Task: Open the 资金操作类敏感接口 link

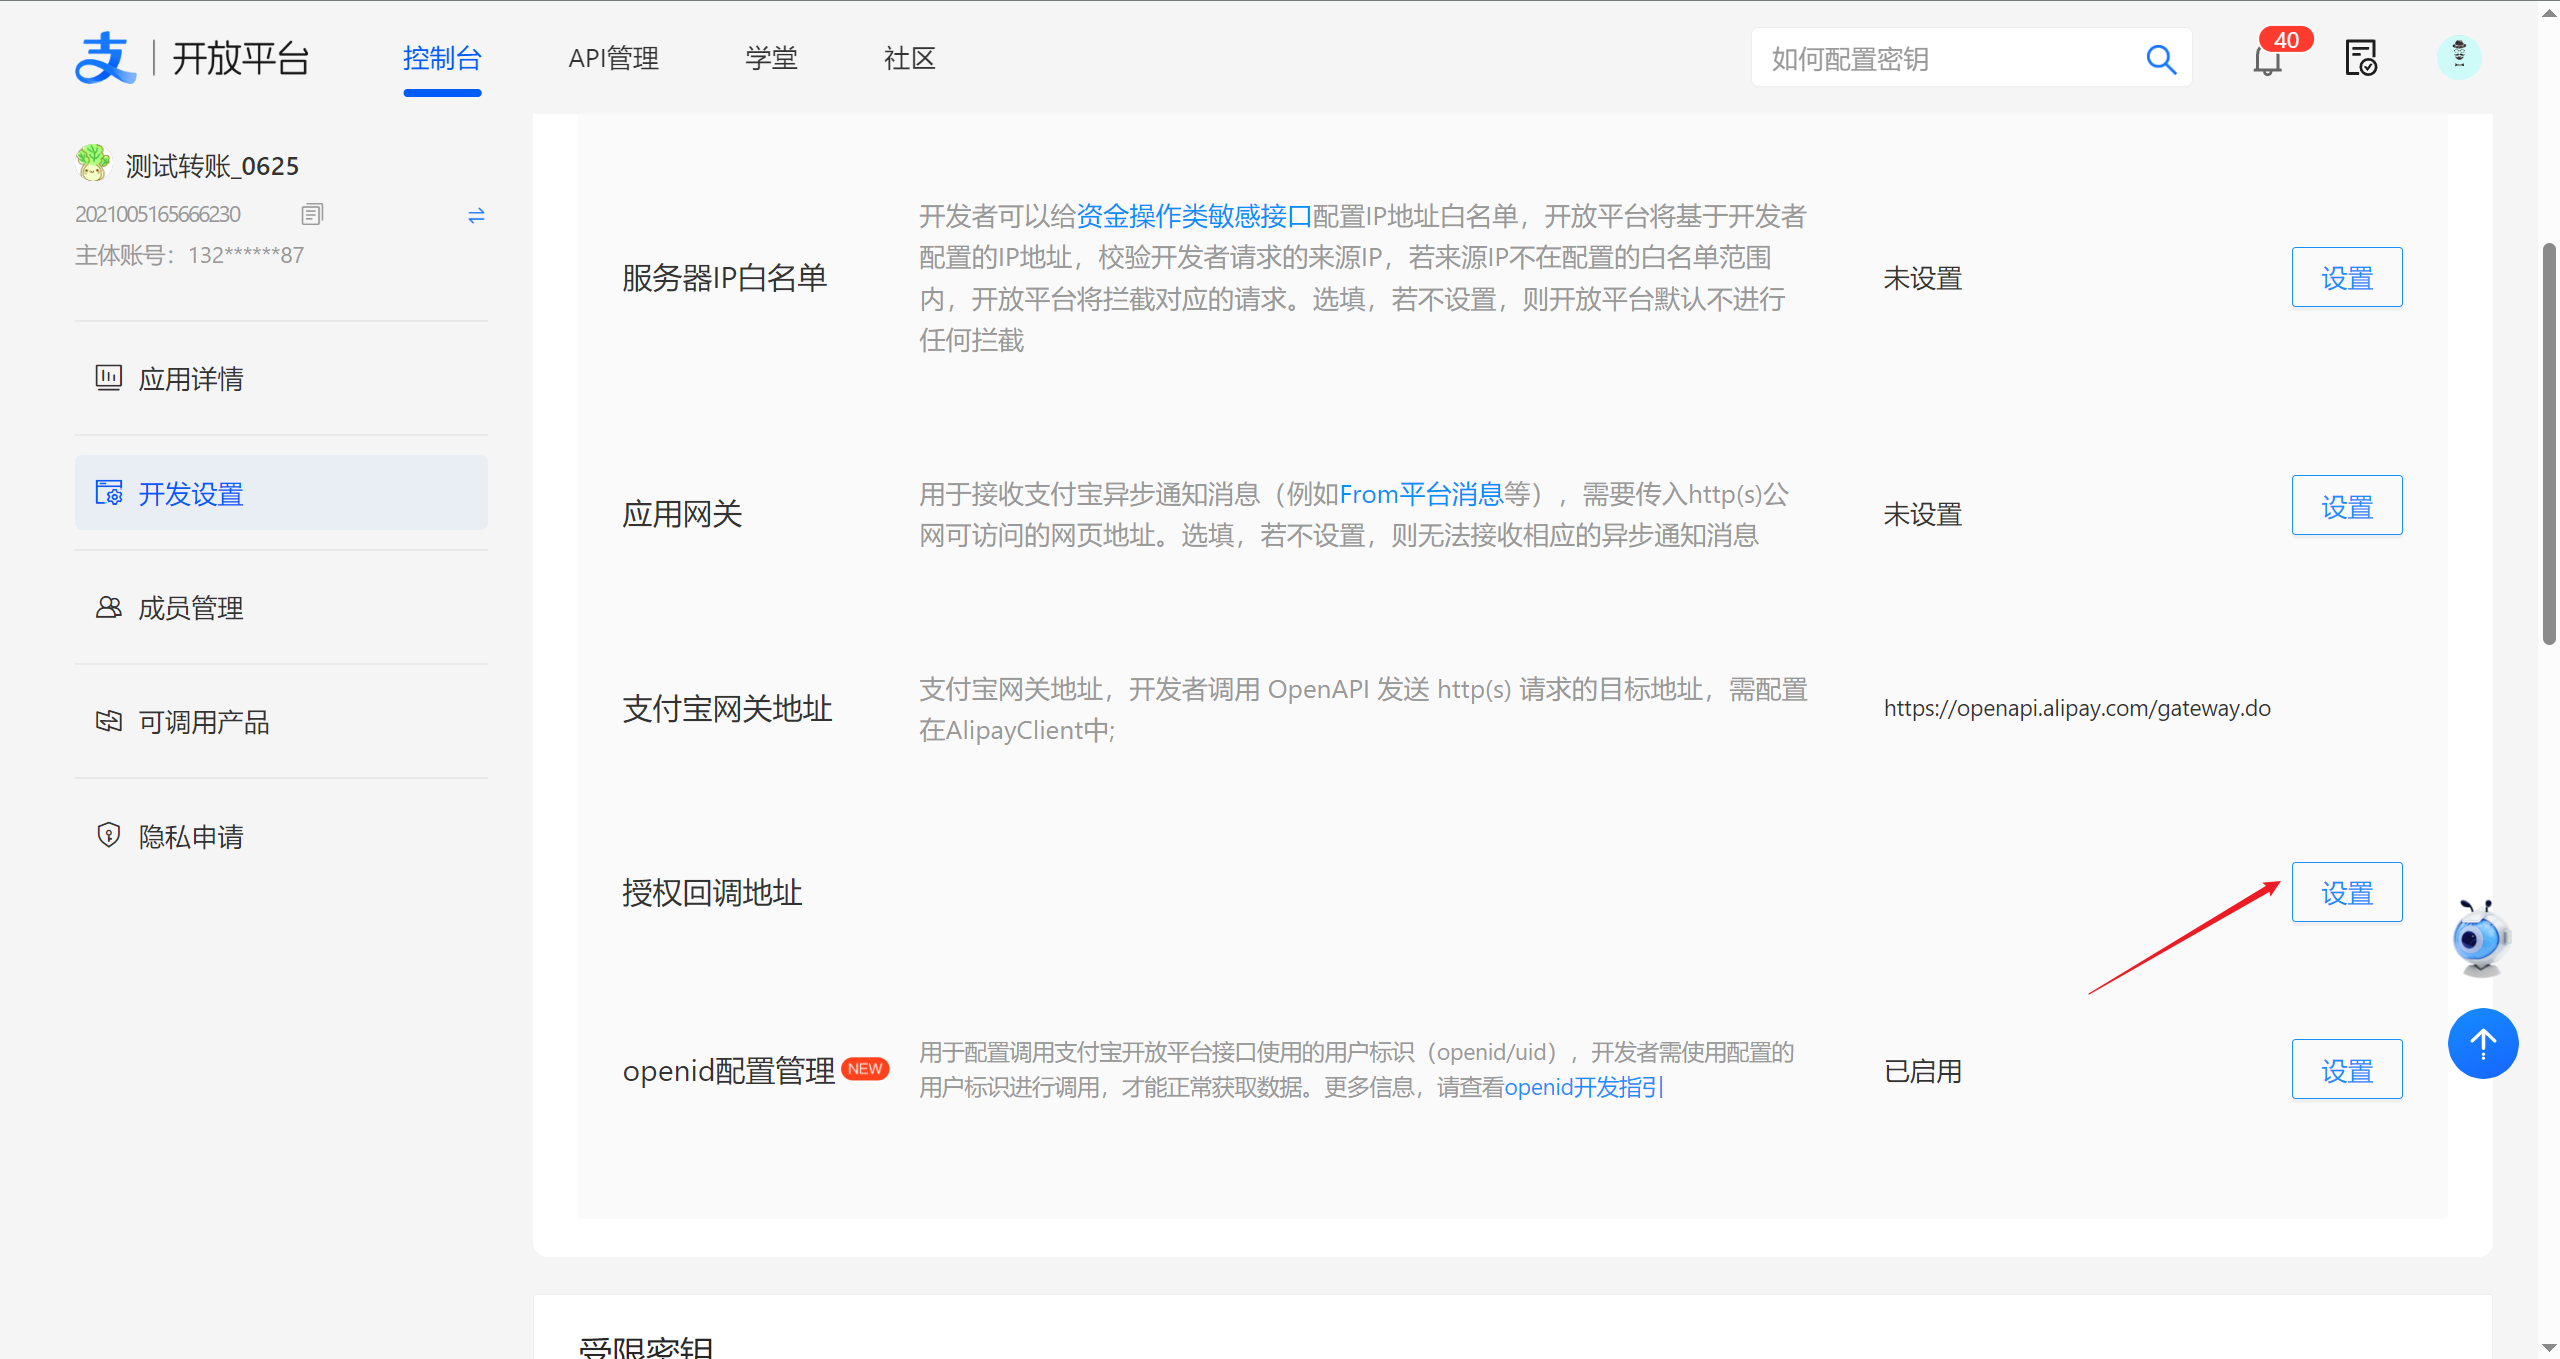Action: [1194, 216]
